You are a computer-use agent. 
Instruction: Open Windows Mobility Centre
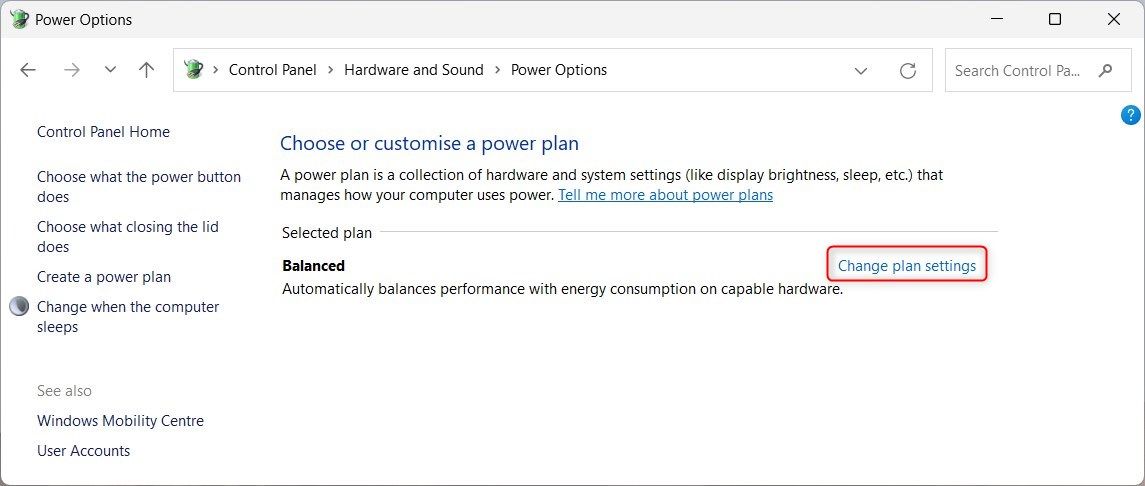tap(120, 421)
